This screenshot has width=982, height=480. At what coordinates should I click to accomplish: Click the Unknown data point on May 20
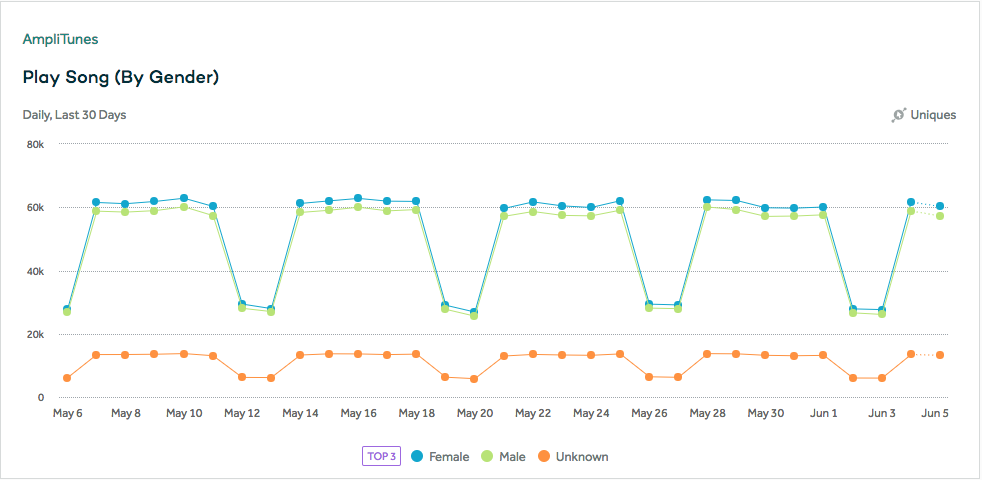pyautogui.click(x=474, y=379)
